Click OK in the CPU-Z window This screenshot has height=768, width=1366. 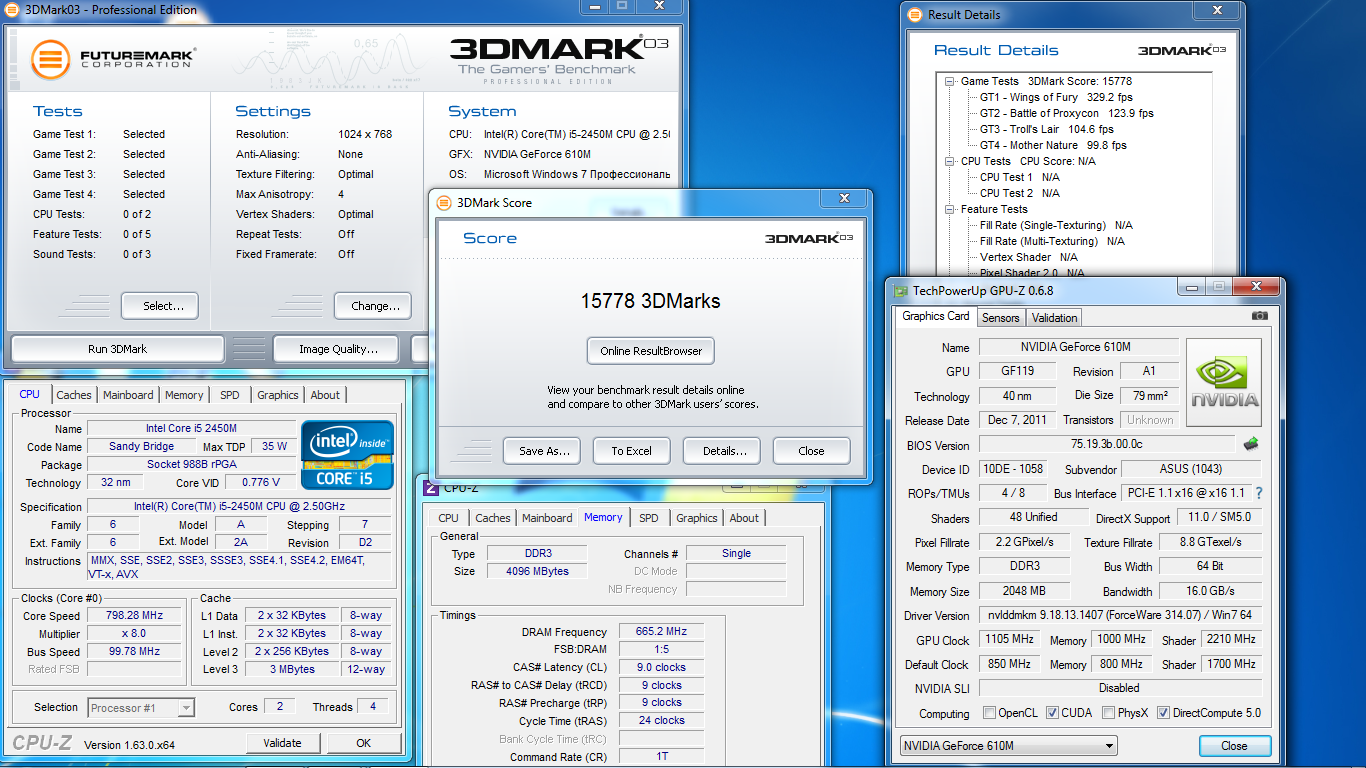[364, 743]
